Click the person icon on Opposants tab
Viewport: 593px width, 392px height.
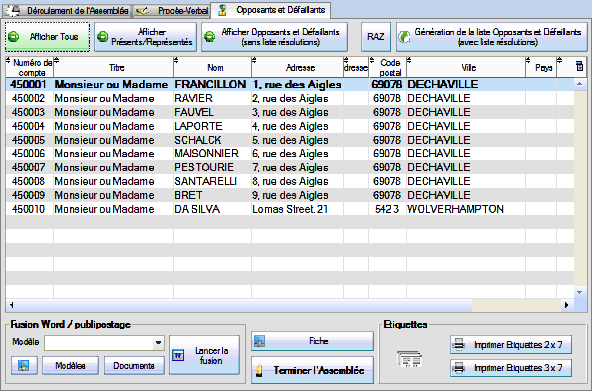[222, 11]
